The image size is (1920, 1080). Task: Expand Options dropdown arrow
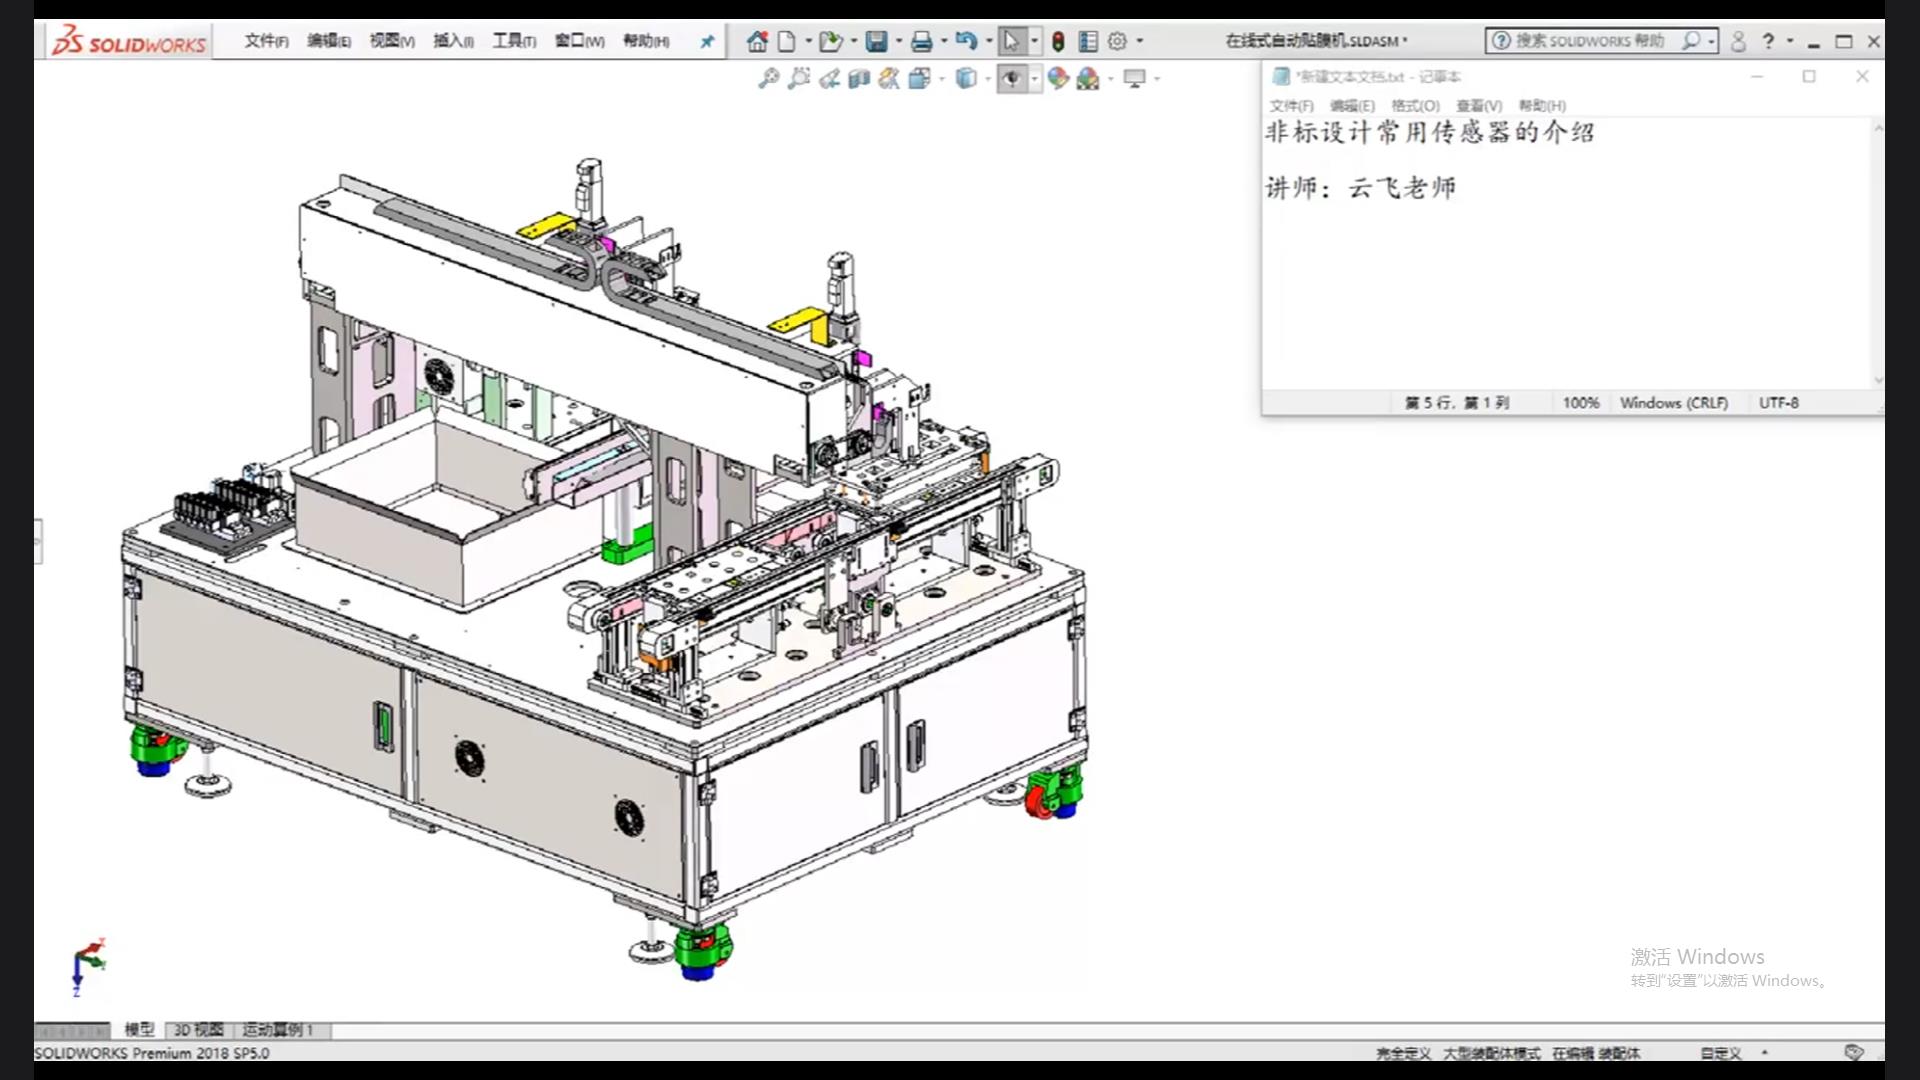[x=1140, y=41]
